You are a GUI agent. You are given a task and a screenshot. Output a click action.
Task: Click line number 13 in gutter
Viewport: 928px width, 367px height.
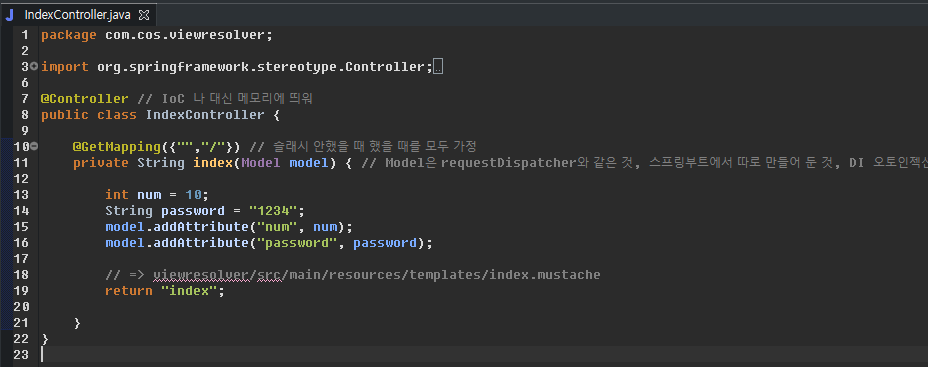(x=20, y=195)
